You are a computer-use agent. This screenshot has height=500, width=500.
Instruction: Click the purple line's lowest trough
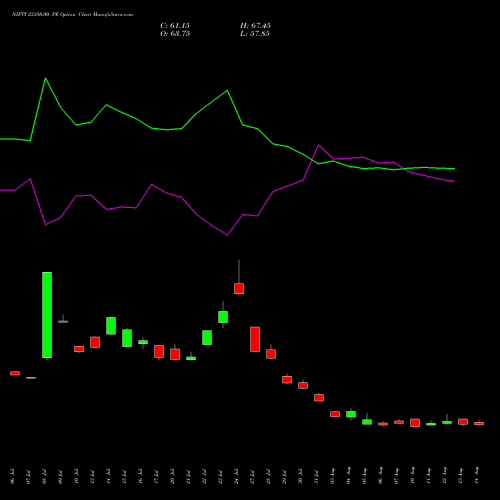(227, 235)
